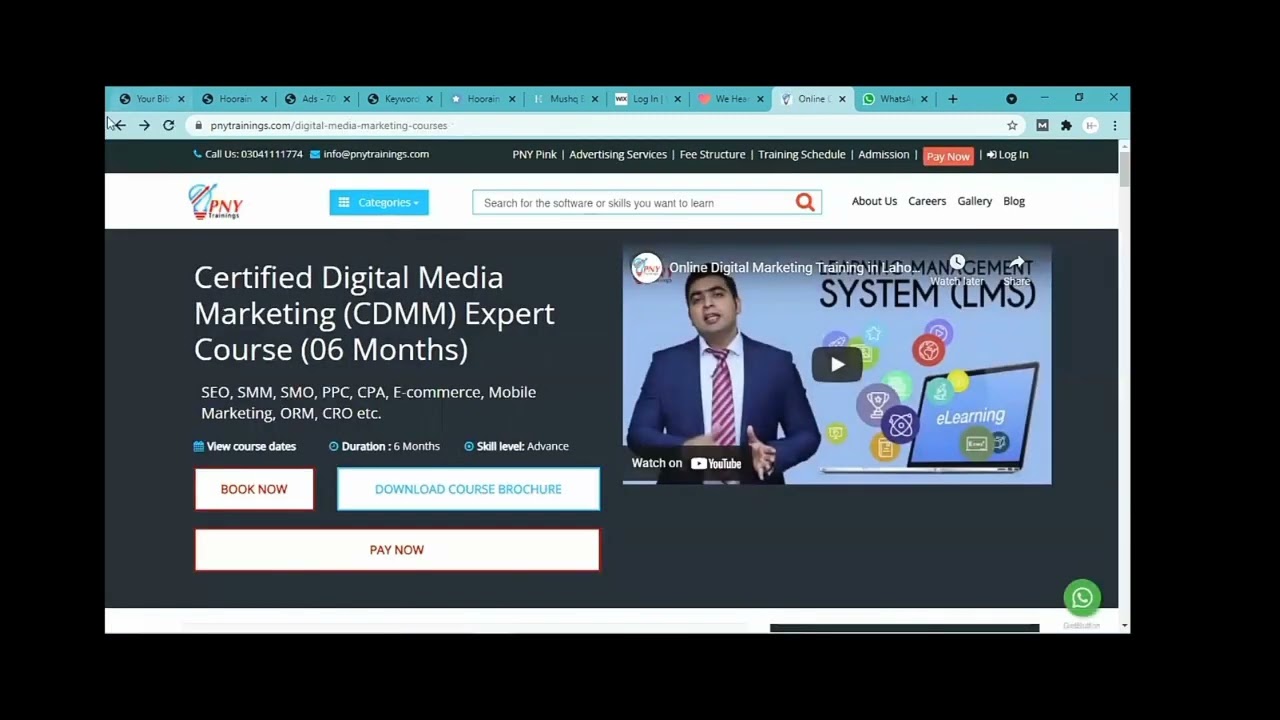Switch to the Keyword tab

coord(398,99)
